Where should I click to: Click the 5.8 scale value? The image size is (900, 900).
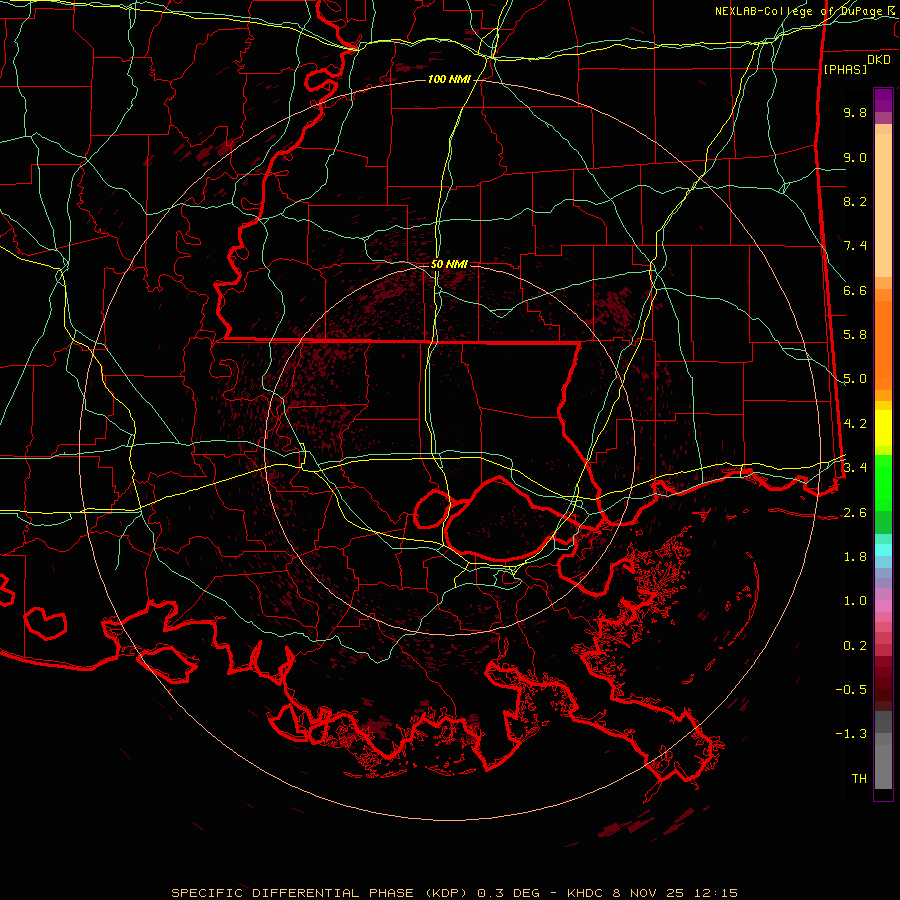855,335
